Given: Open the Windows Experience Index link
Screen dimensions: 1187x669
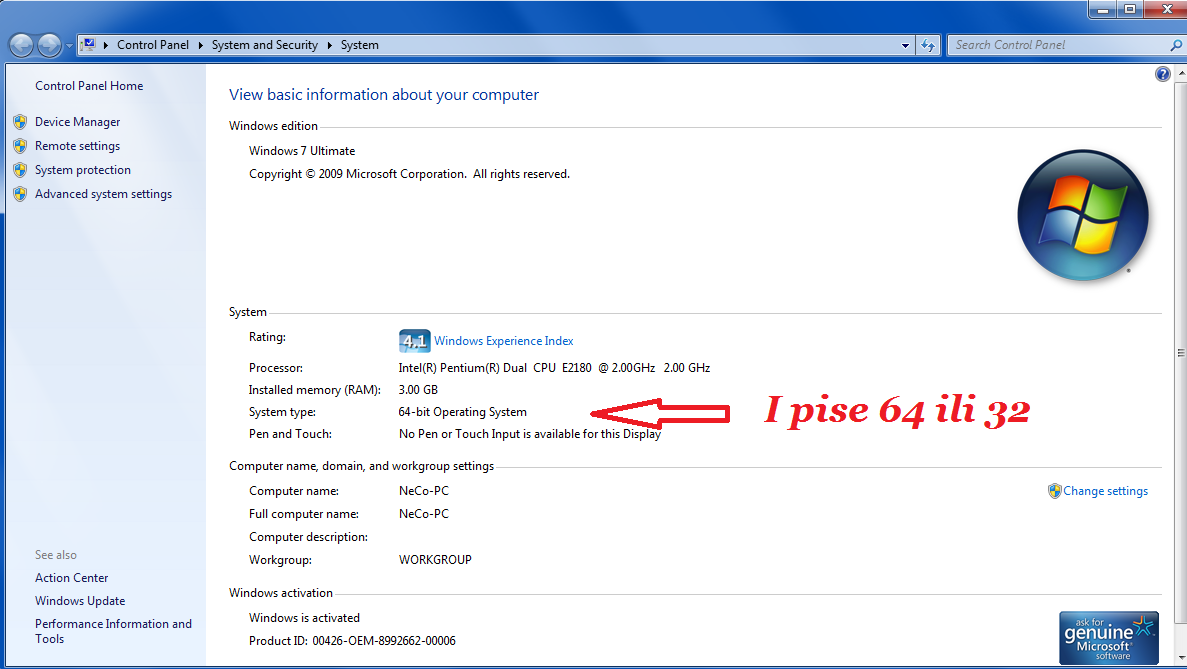Looking at the screenshot, I should (x=503, y=341).
